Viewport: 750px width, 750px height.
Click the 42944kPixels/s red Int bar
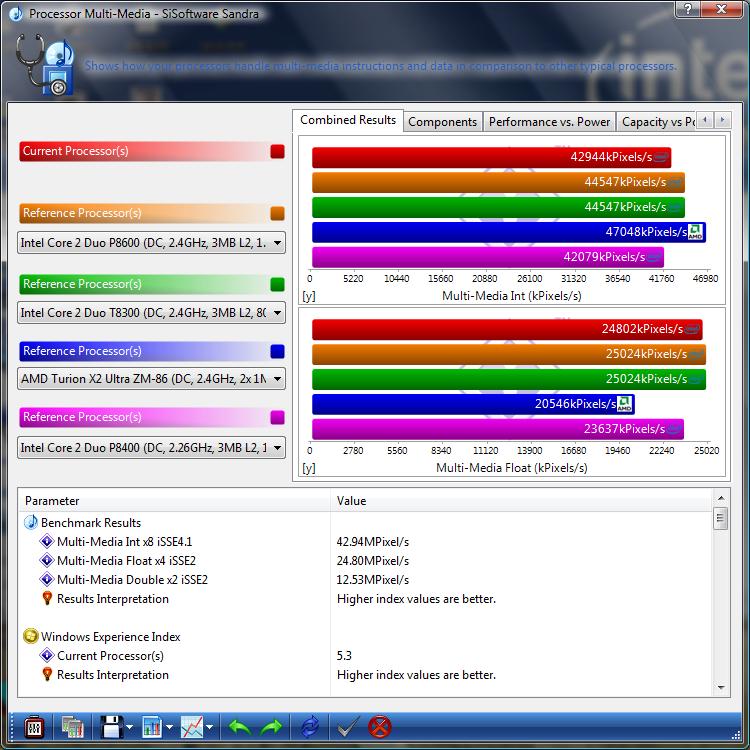coord(491,157)
